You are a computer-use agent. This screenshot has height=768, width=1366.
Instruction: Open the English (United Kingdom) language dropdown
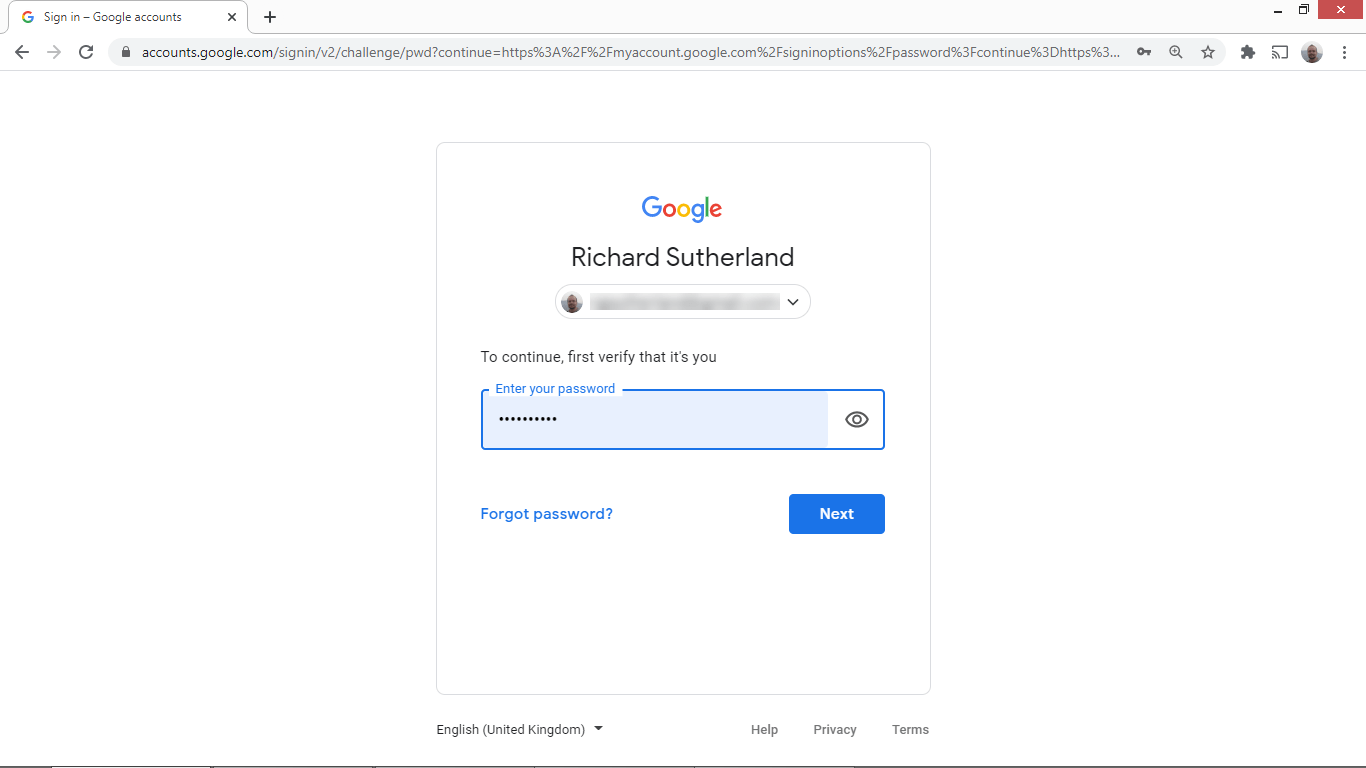[x=518, y=729]
